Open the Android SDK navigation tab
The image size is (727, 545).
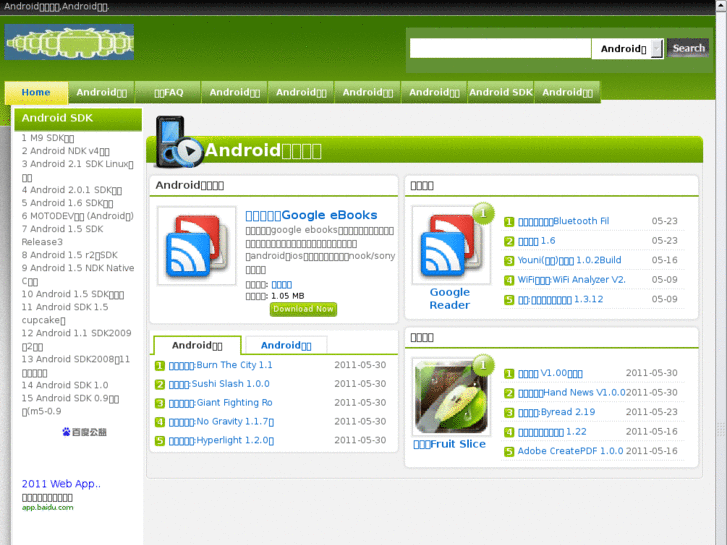[x=501, y=92]
